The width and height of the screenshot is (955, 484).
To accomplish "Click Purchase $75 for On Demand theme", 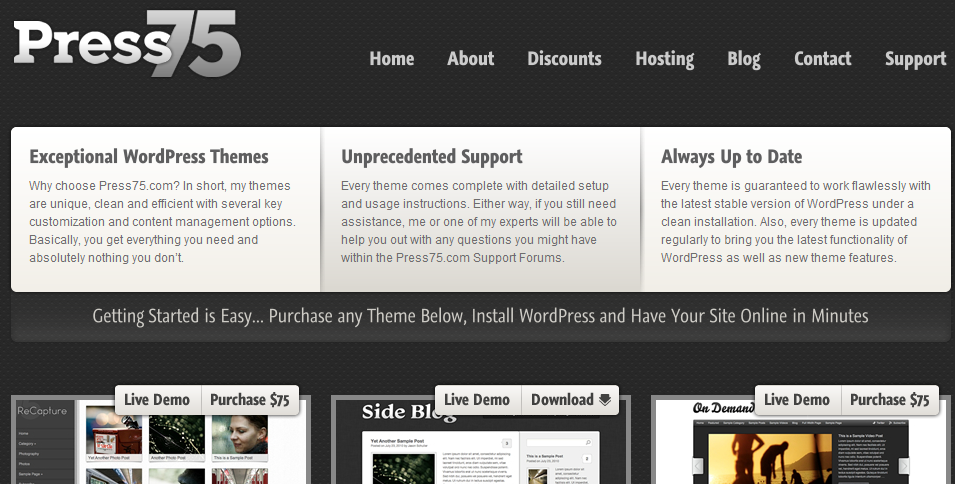I will (x=890, y=400).
